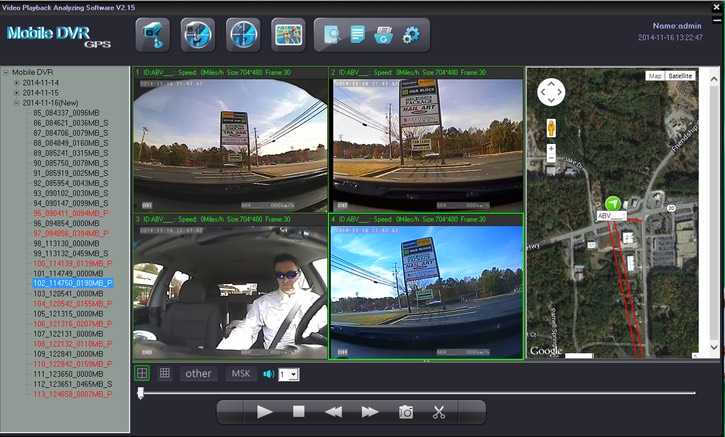This screenshot has height=437, width=725.
Task: Click the speaker volume icon
Action: 268,374
